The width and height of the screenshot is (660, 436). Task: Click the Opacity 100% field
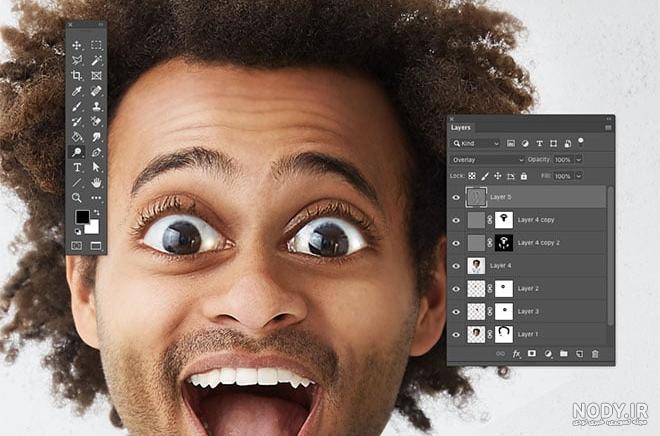[563, 160]
